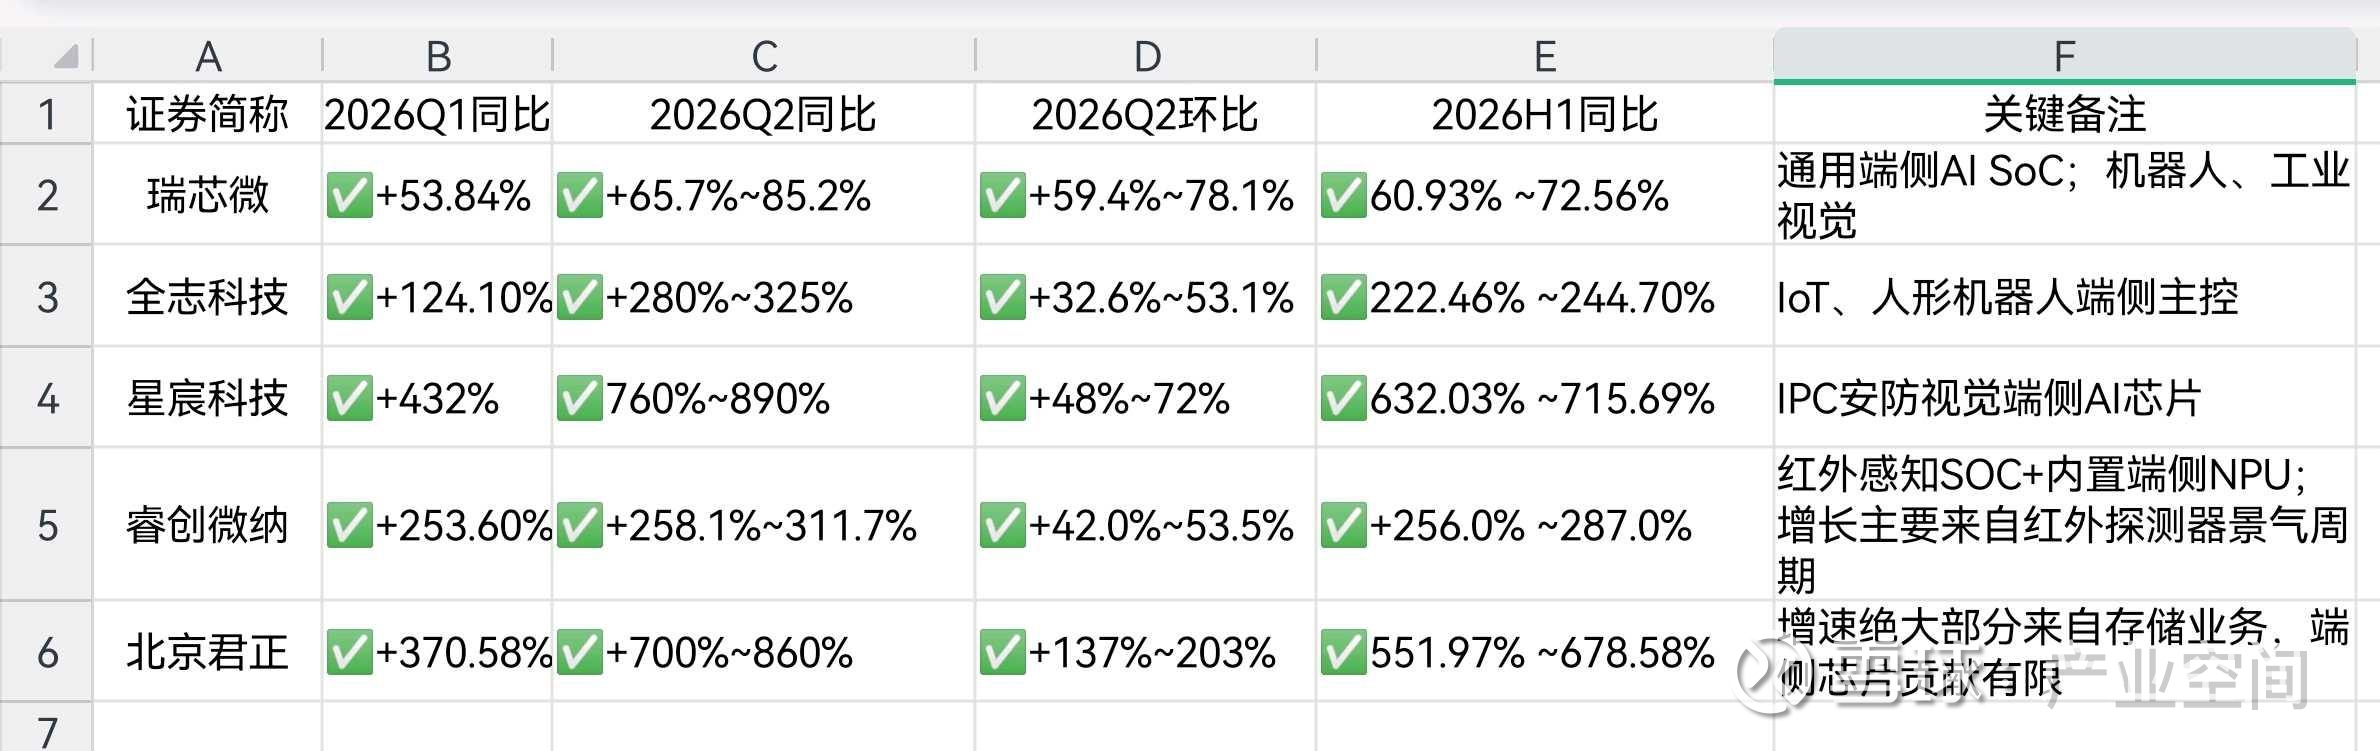Click green checkmark in 北京君正 2026H1同比 cell
This screenshot has width=2380, height=751.
click(x=1344, y=652)
